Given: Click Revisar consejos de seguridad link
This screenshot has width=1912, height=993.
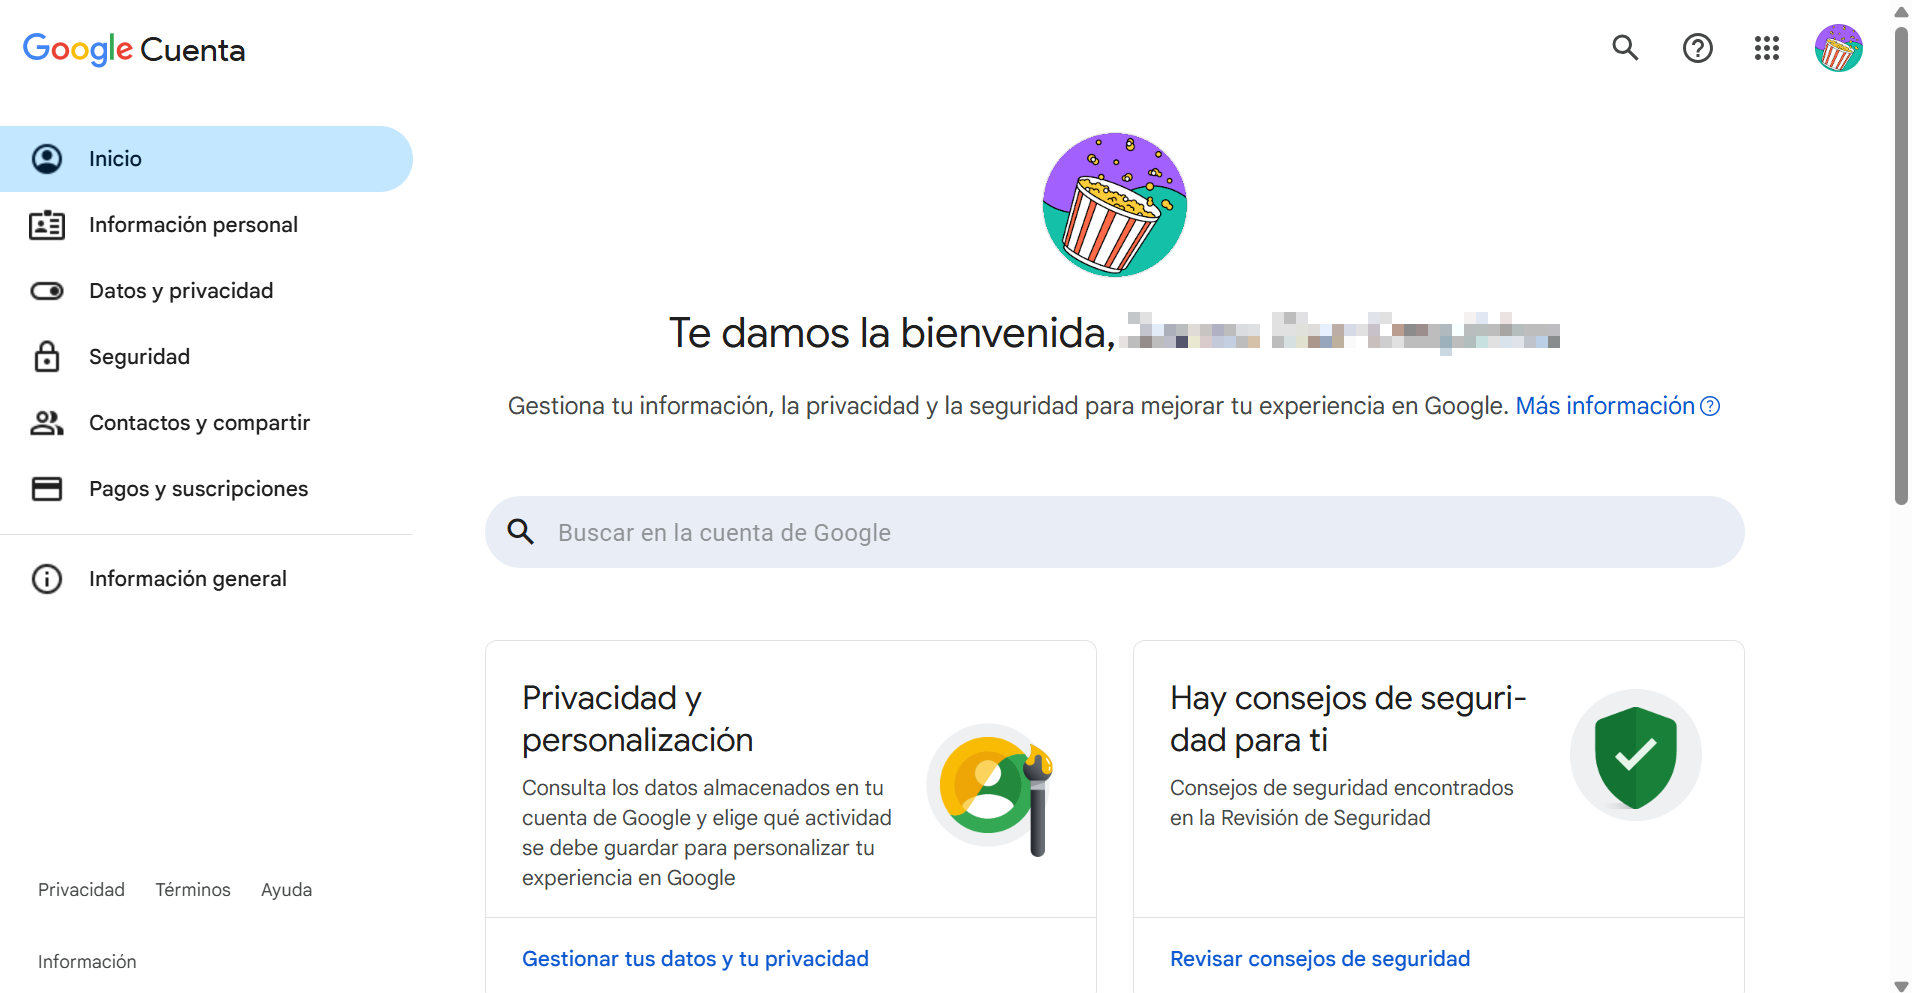Looking at the screenshot, I should tap(1319, 959).
